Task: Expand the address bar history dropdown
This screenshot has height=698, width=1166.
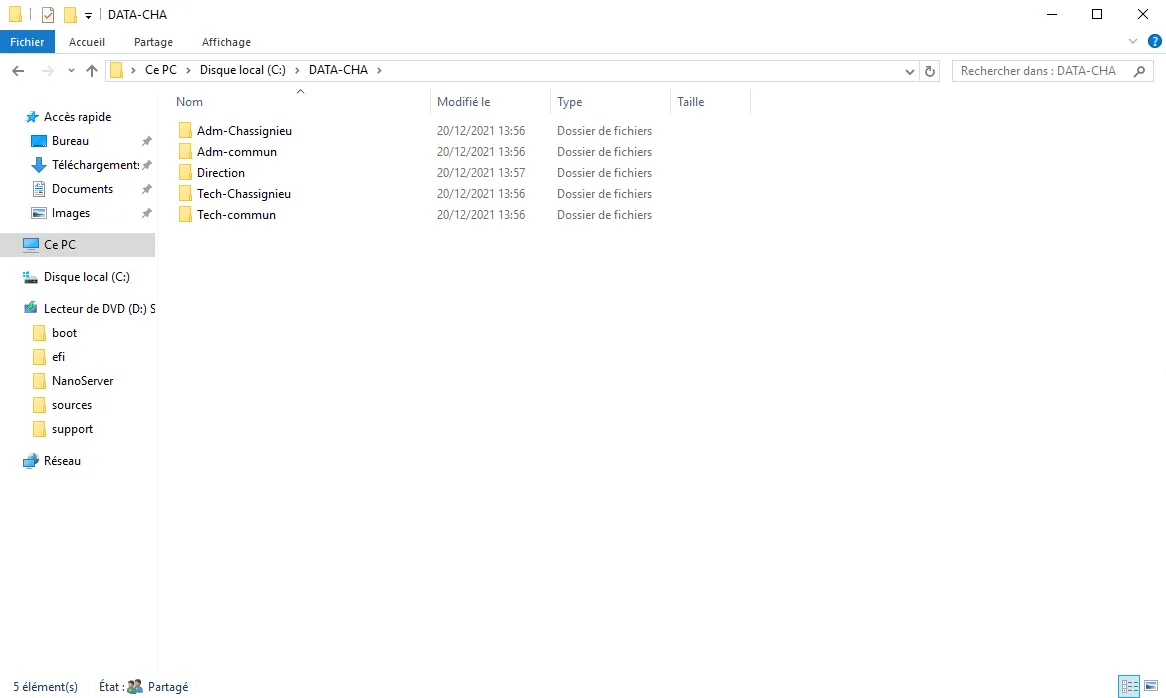Action: [x=910, y=71]
